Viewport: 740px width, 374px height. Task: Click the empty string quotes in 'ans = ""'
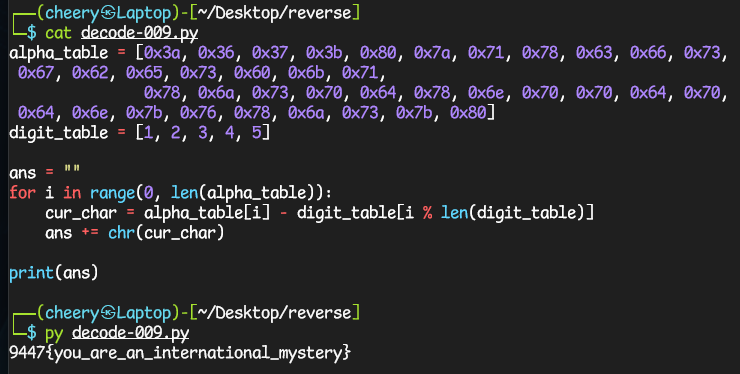[x=72, y=169]
